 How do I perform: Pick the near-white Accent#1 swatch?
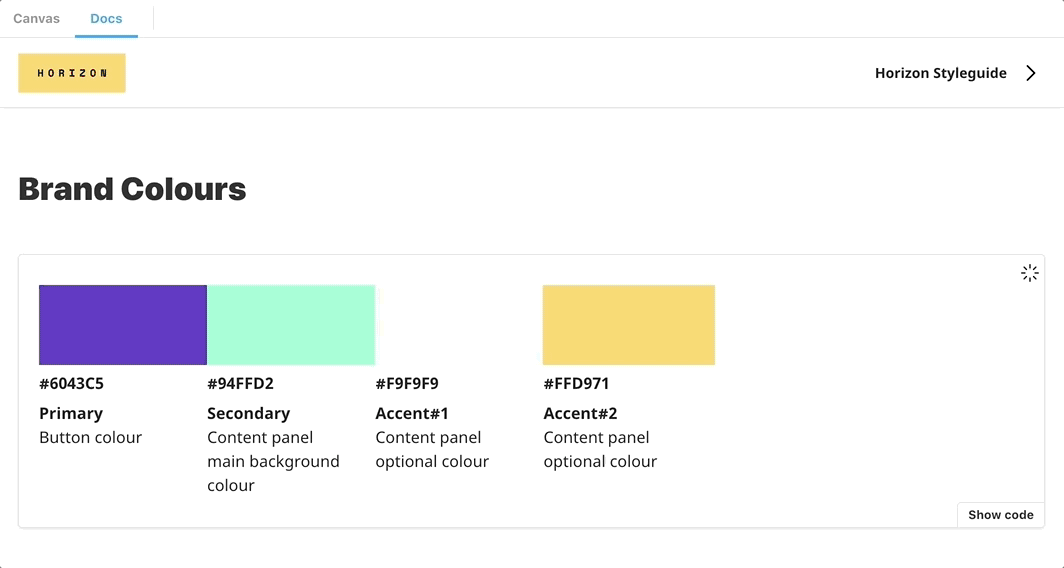click(x=459, y=325)
